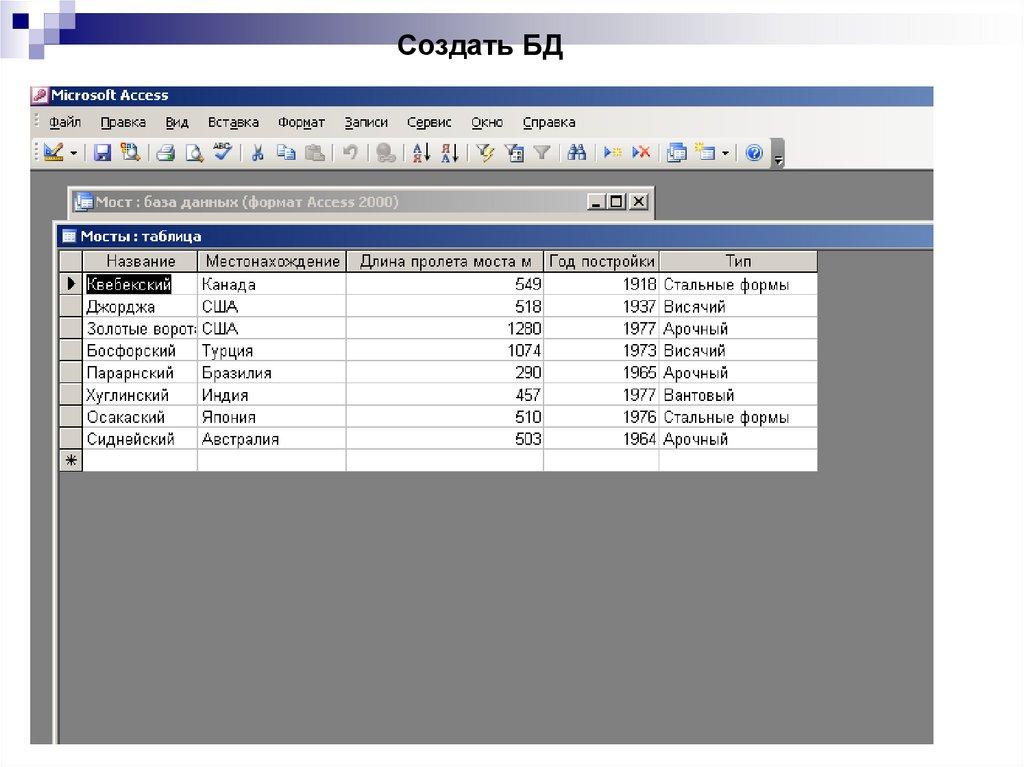Expand the View mode dropdown arrow
This screenshot has width=1024, height=767.
(x=74, y=153)
